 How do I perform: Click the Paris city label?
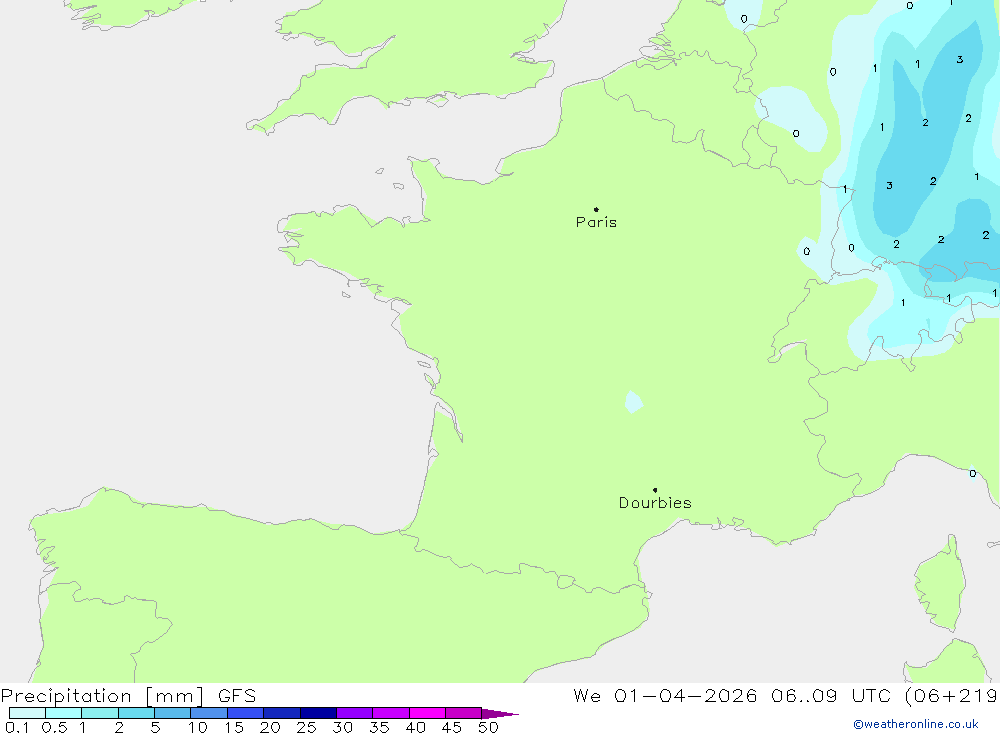point(596,222)
